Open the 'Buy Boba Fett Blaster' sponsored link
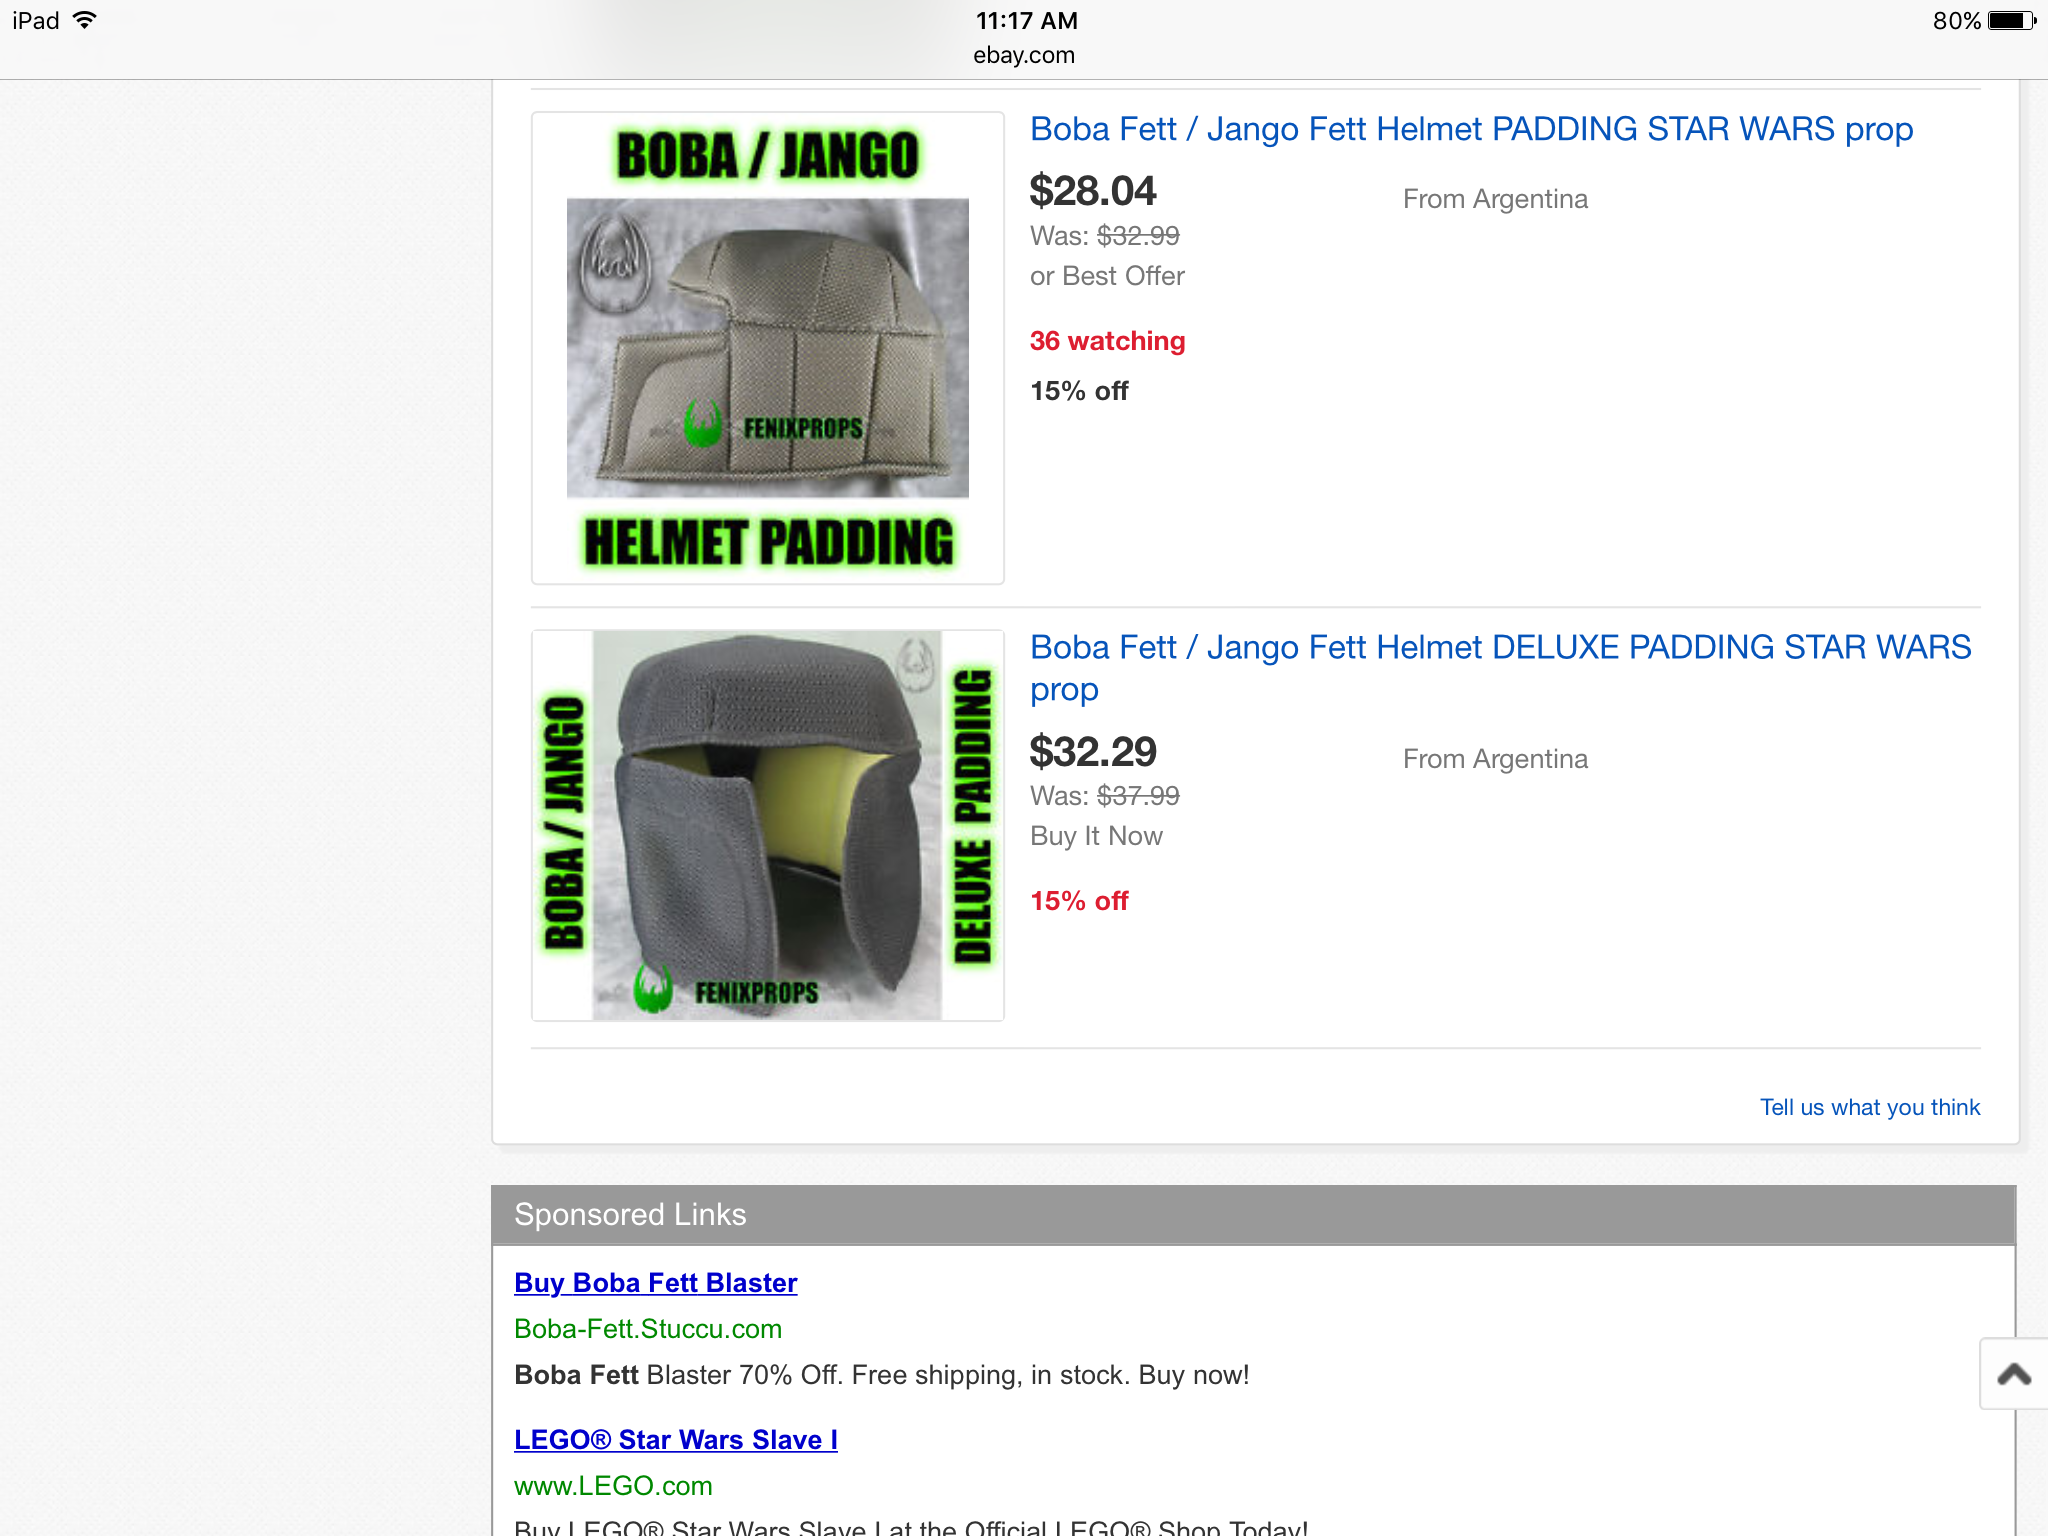2048x1536 pixels. tap(655, 1283)
